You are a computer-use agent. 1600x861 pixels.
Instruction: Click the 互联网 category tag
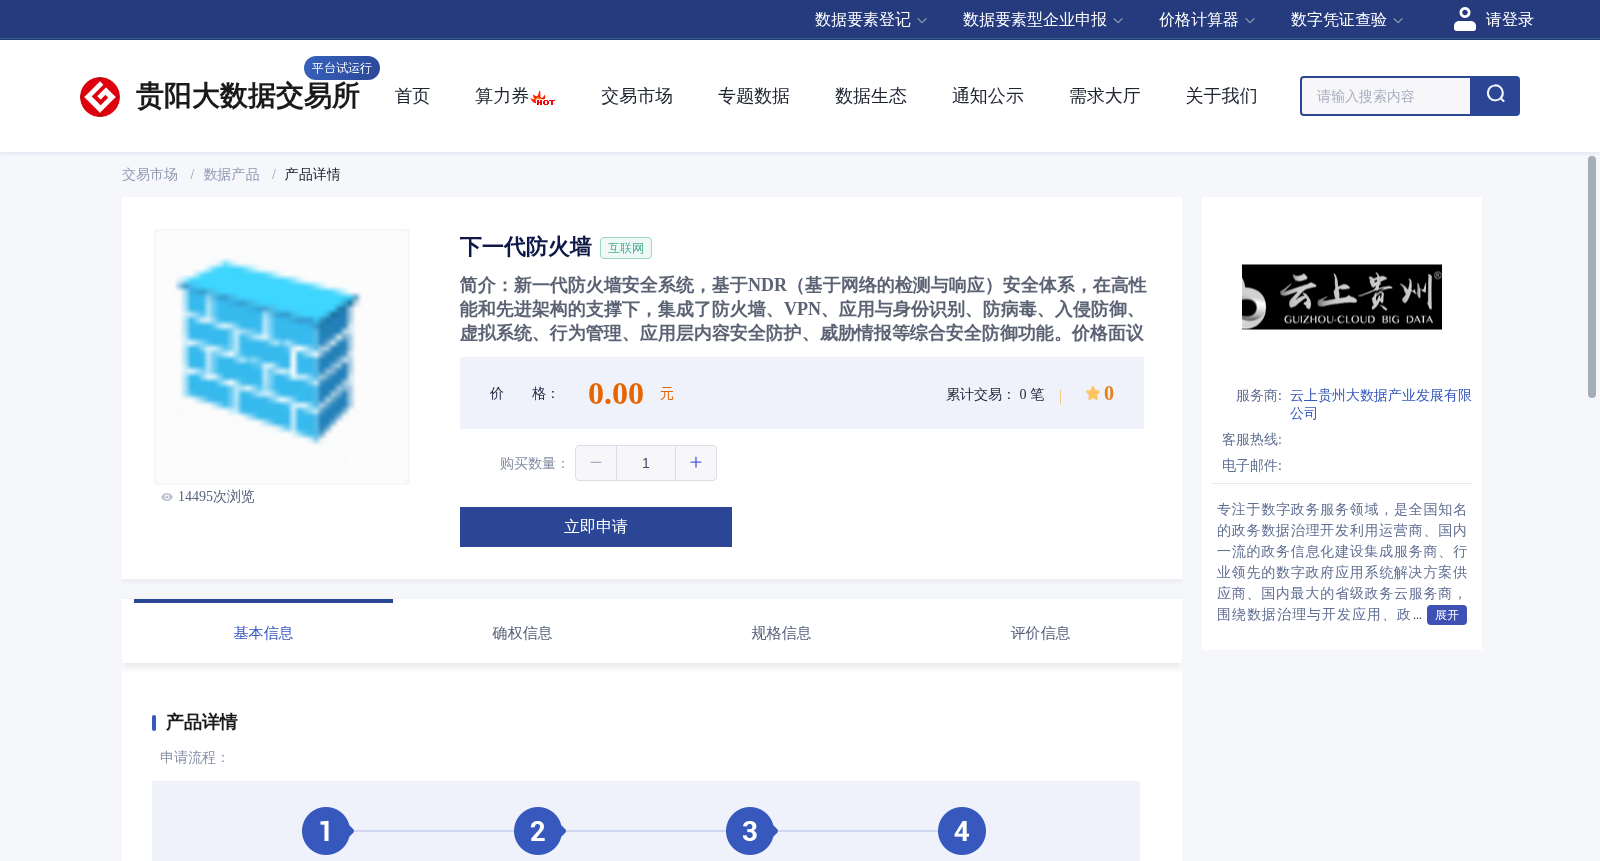626,248
